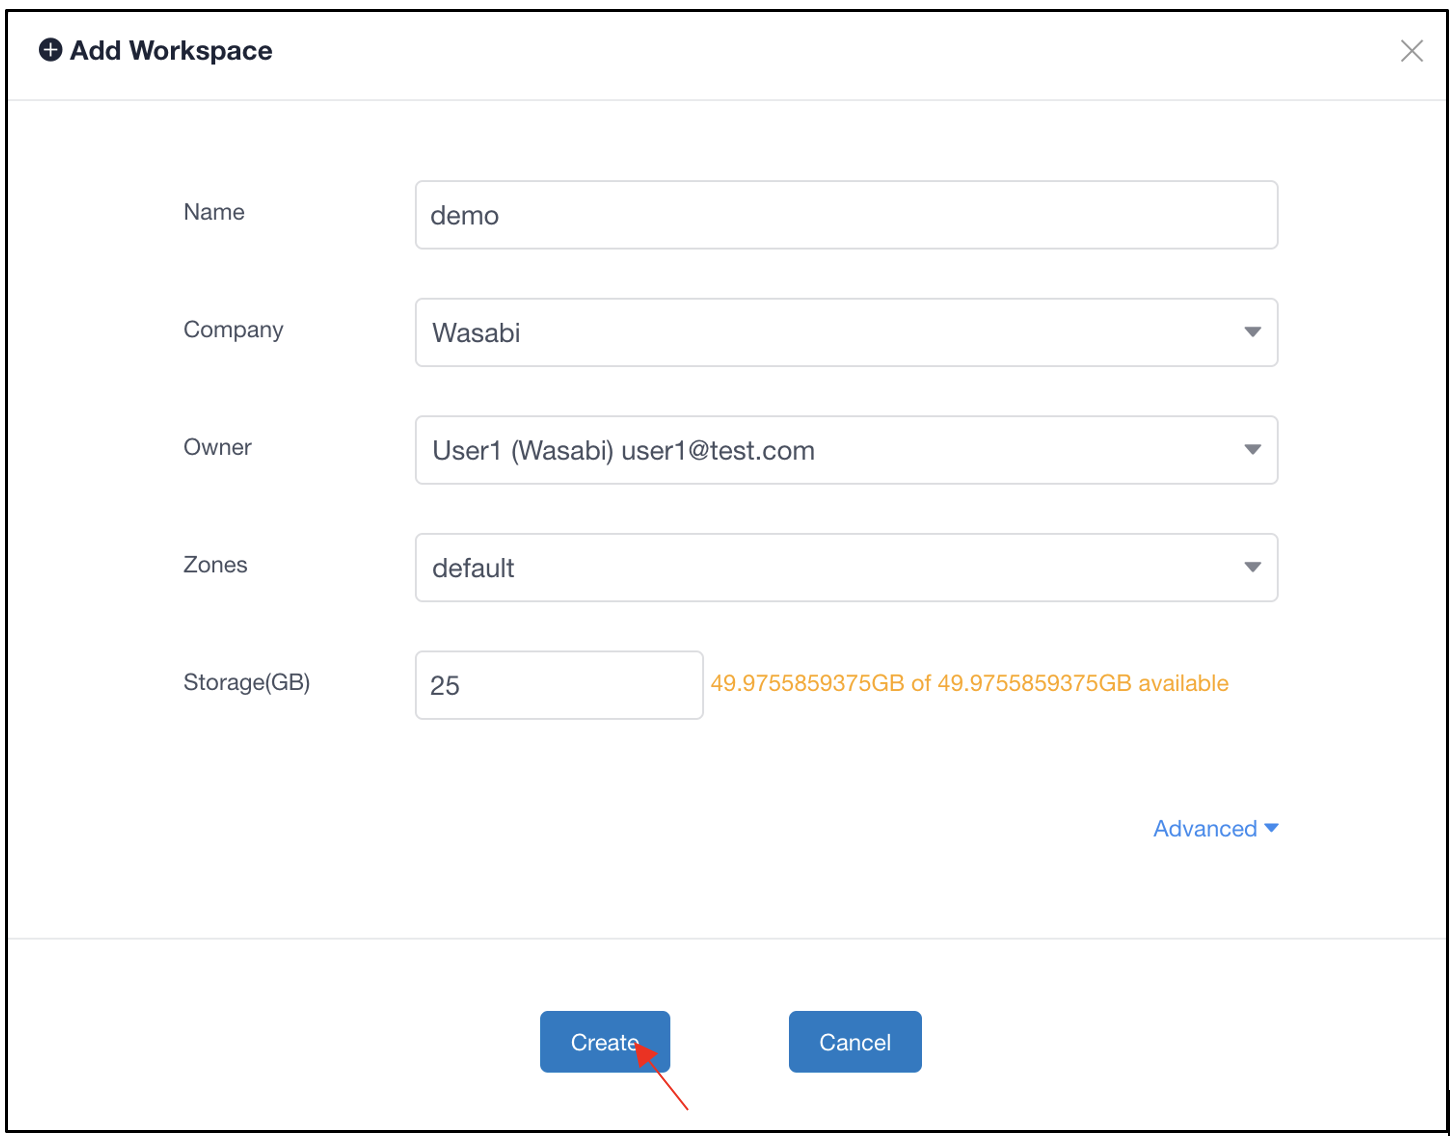Viewport: 1456px width, 1142px height.
Task: Open the Zones dropdown showing default
Action: pyautogui.click(x=847, y=568)
